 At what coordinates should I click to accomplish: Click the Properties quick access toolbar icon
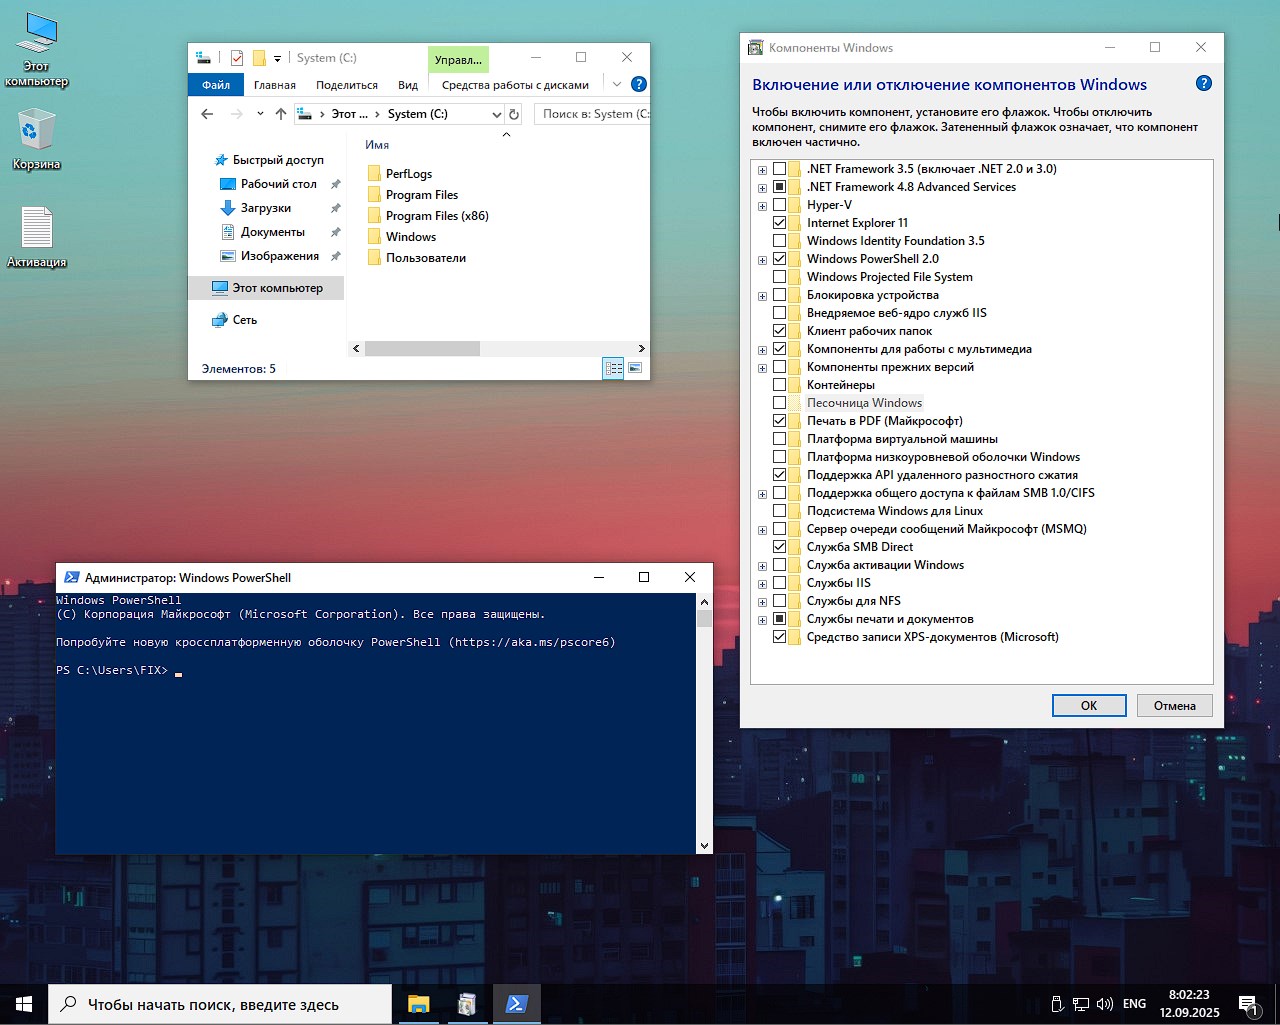pos(237,58)
